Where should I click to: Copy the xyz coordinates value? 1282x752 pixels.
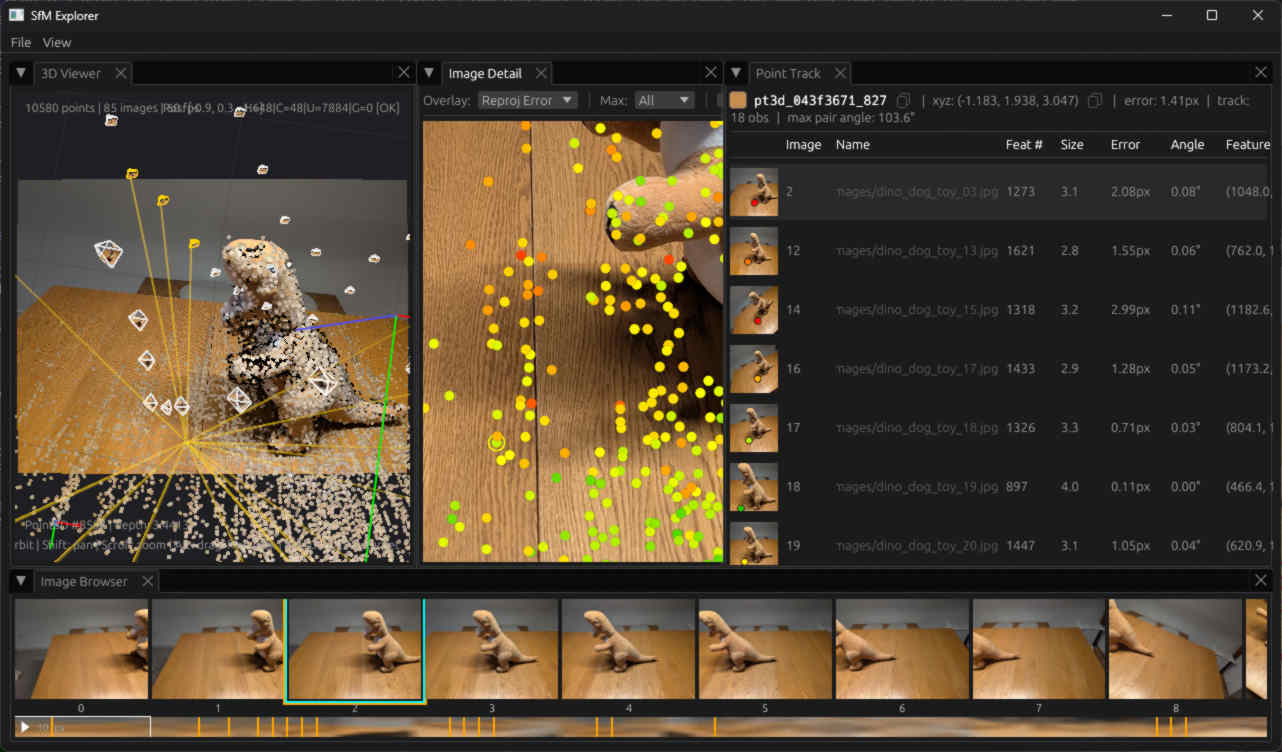(x=1095, y=100)
